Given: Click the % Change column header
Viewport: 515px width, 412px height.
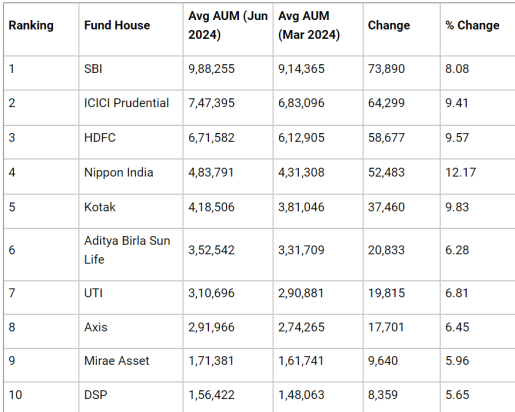Looking at the screenshot, I should pyautogui.click(x=472, y=25).
